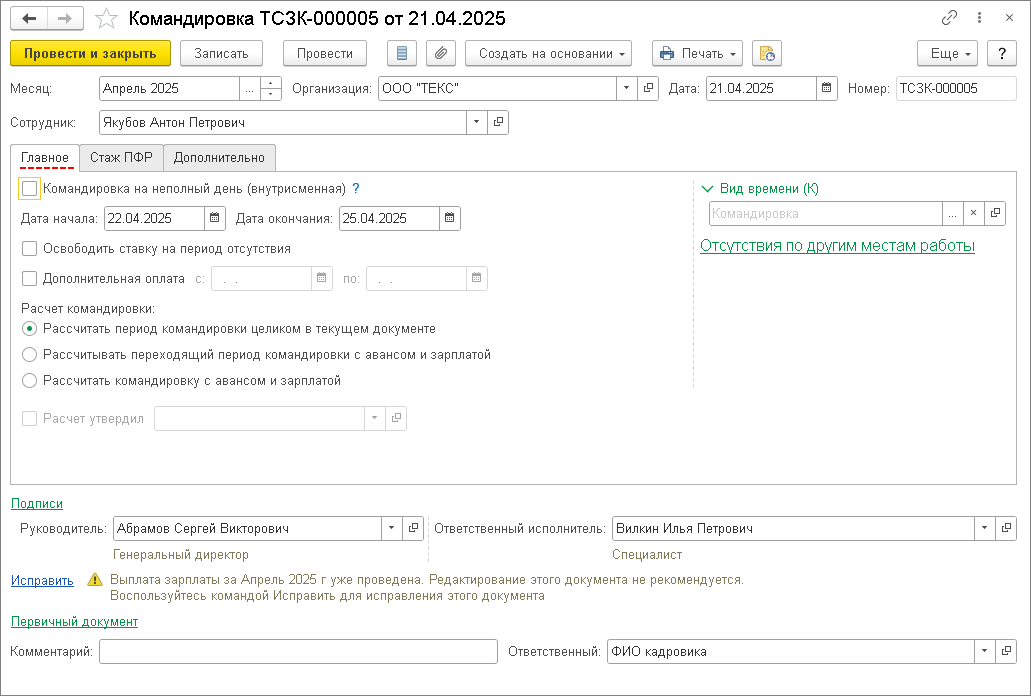Open the document movements report icon

pos(402,53)
